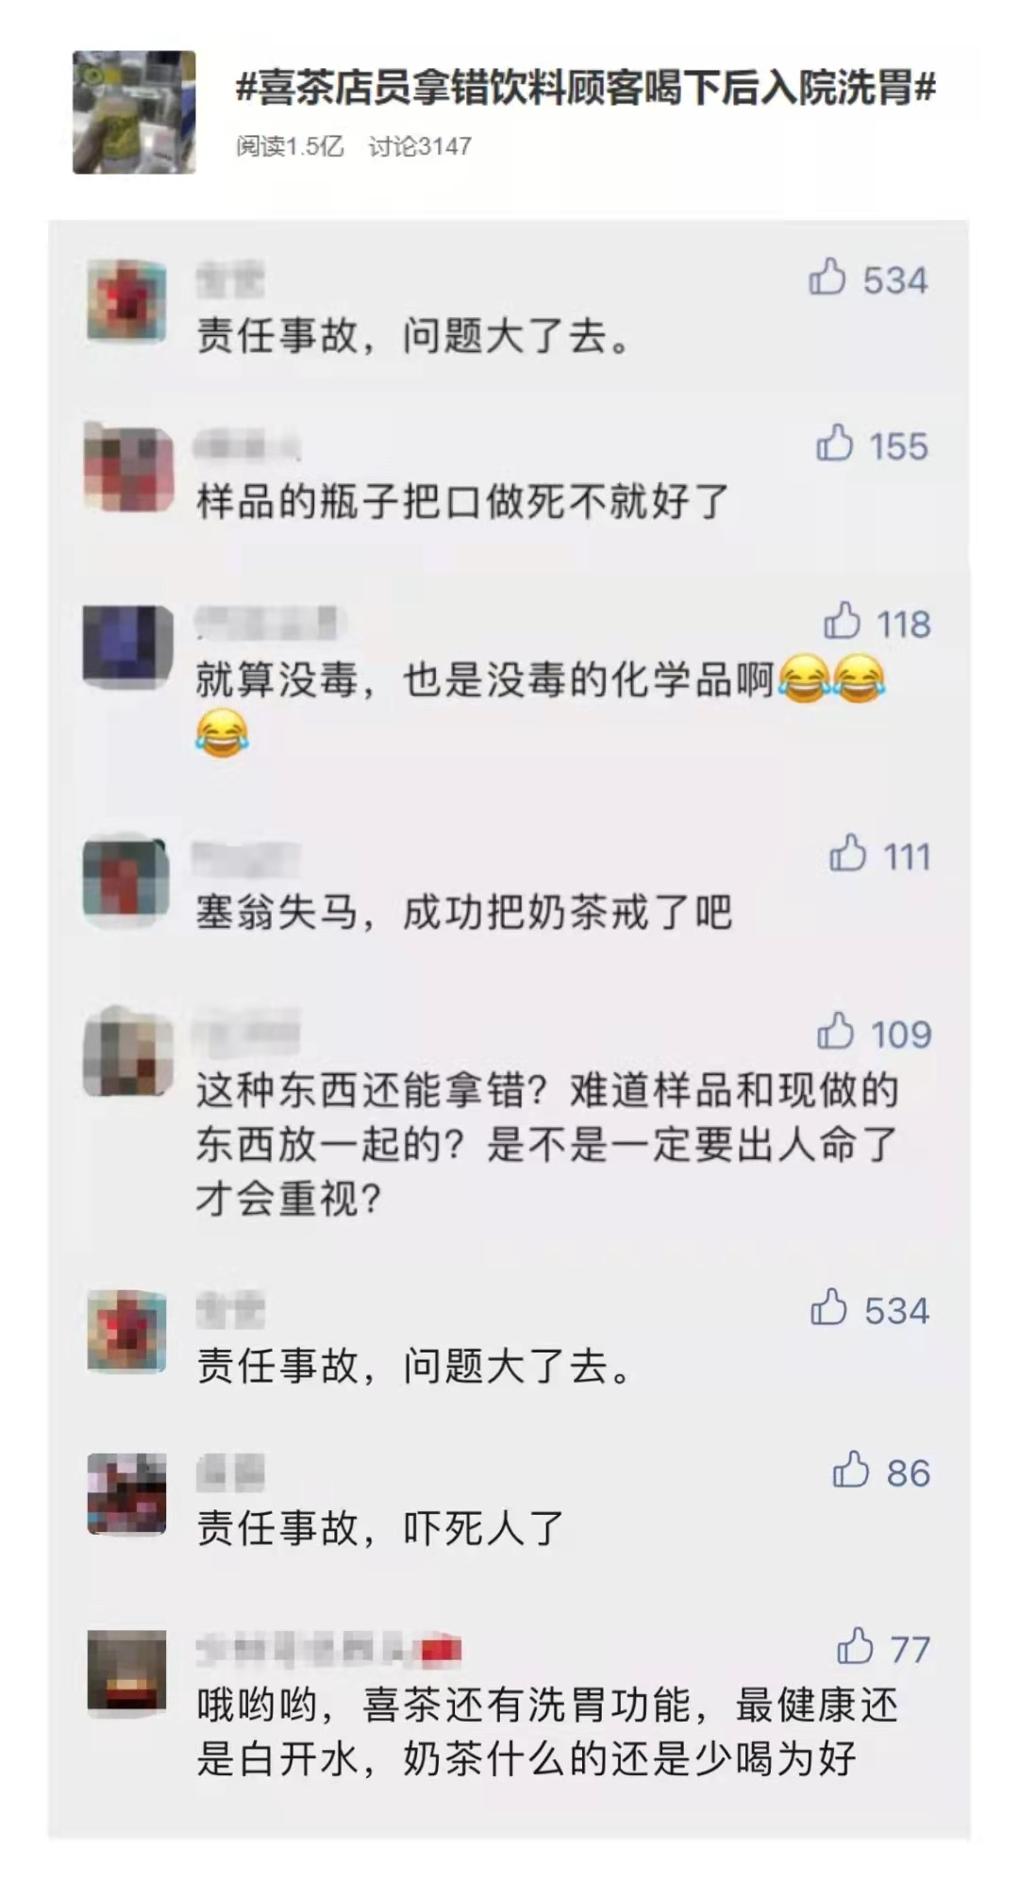Tap the username above the 哦哟哟 comment
This screenshot has height=1882, width=1019.
point(329,1649)
